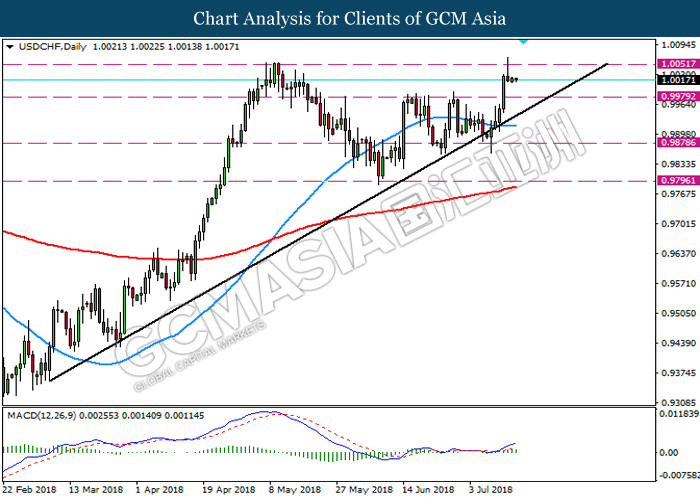Click the 0.95050 price axis value
The image size is (700, 500).
point(679,313)
